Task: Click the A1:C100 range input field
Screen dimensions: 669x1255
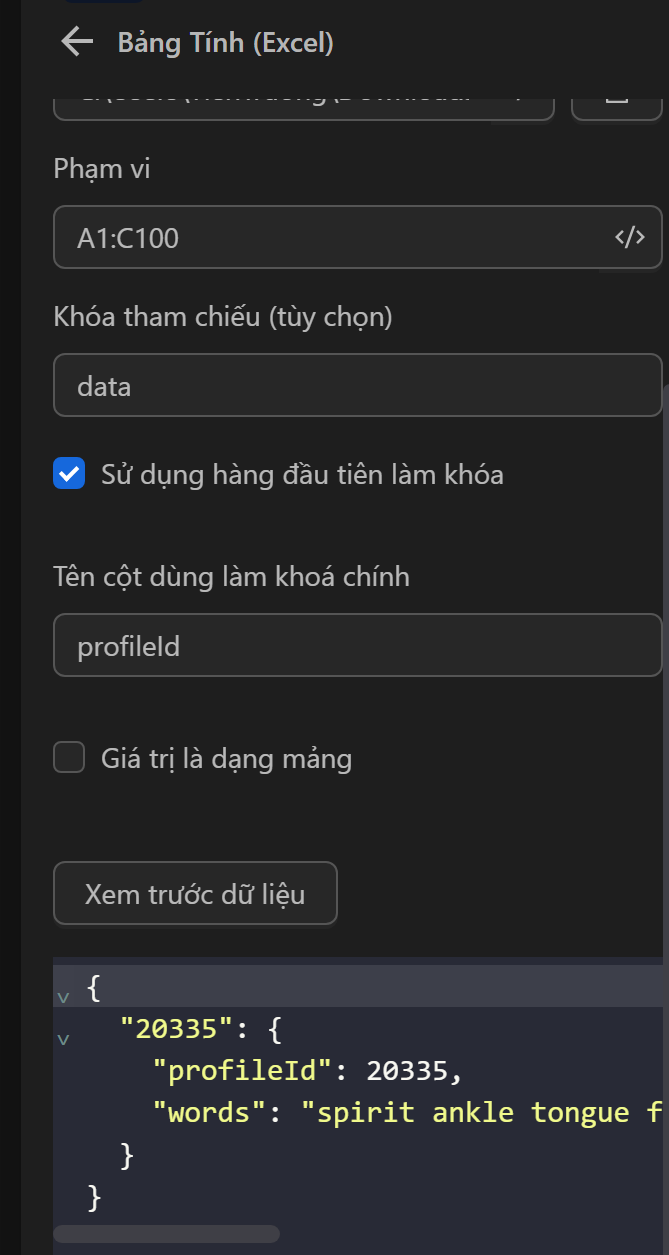Action: (330, 238)
